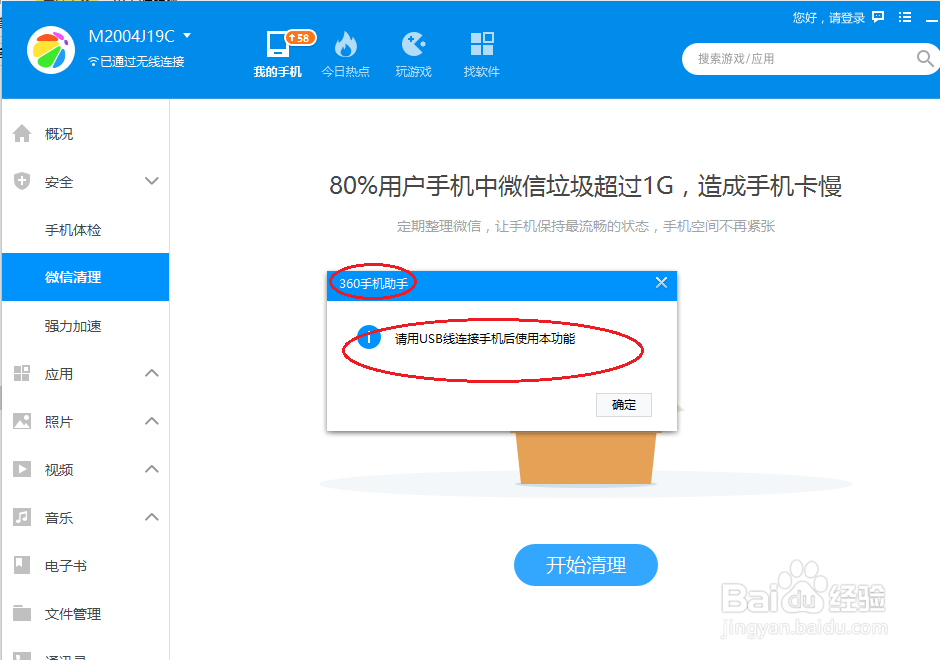940x660 pixels.
Task: Open 手机体检 in the sidebar
Action: [85, 230]
